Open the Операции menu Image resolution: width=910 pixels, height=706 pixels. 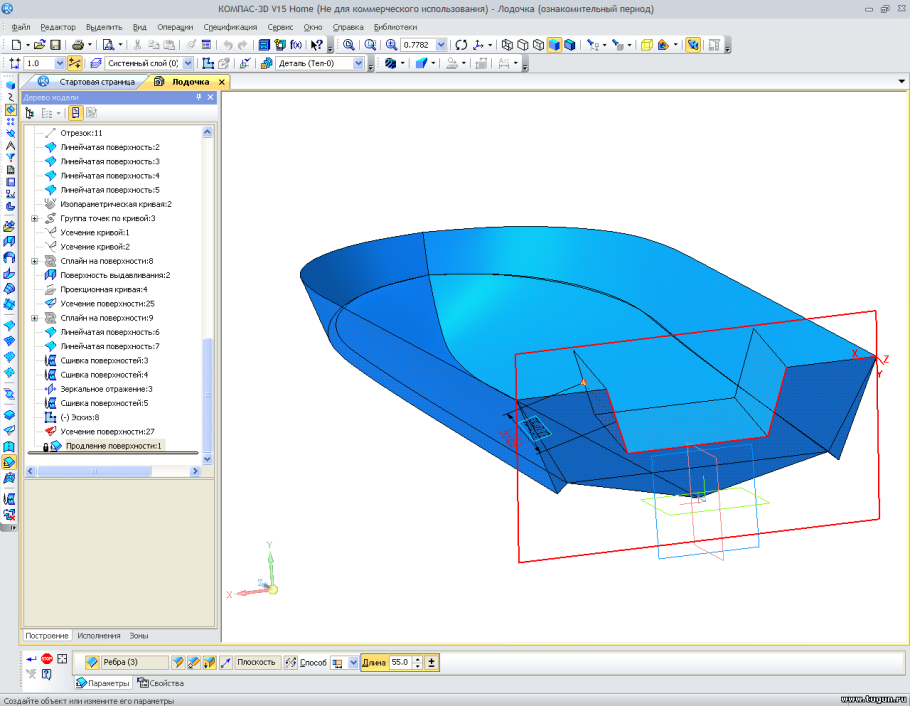(x=175, y=27)
